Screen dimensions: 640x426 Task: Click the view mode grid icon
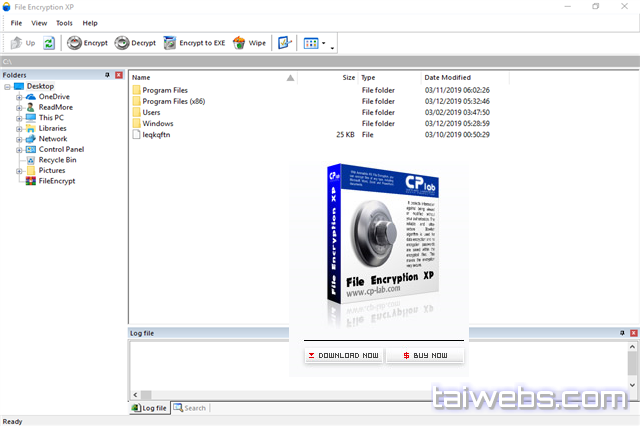pyautogui.click(x=311, y=43)
